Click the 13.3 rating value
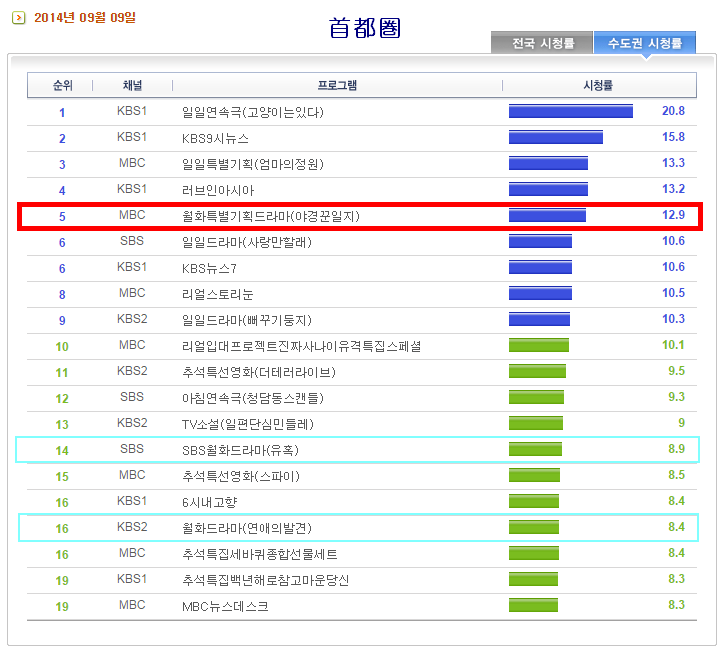 tap(673, 162)
